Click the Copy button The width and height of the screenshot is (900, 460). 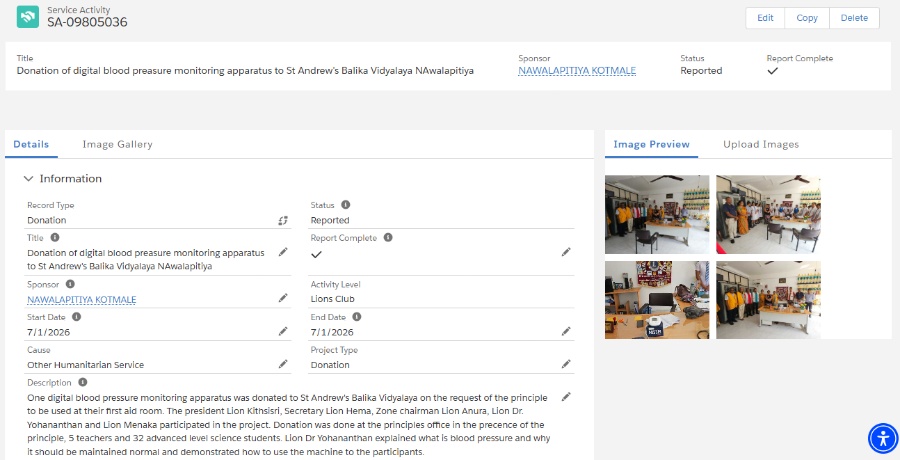point(806,18)
